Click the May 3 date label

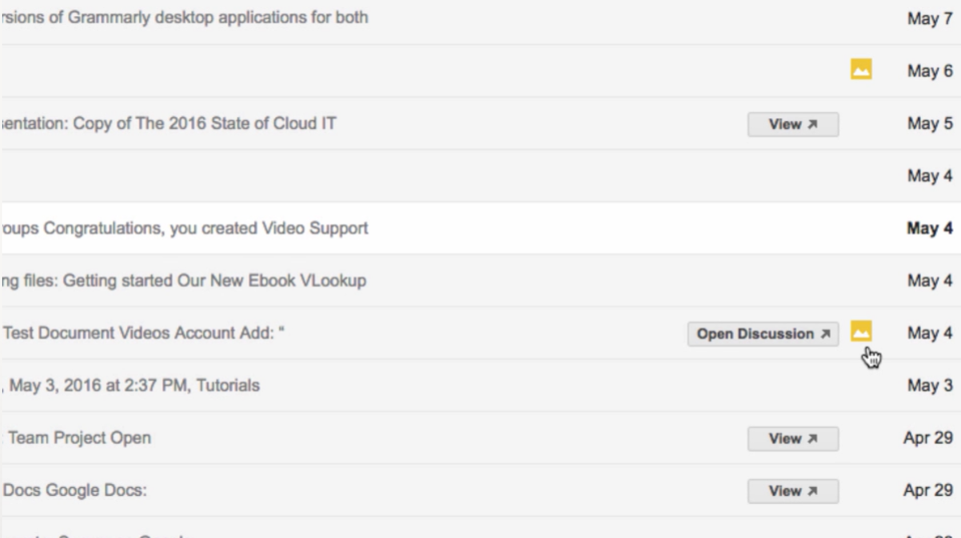pos(930,385)
